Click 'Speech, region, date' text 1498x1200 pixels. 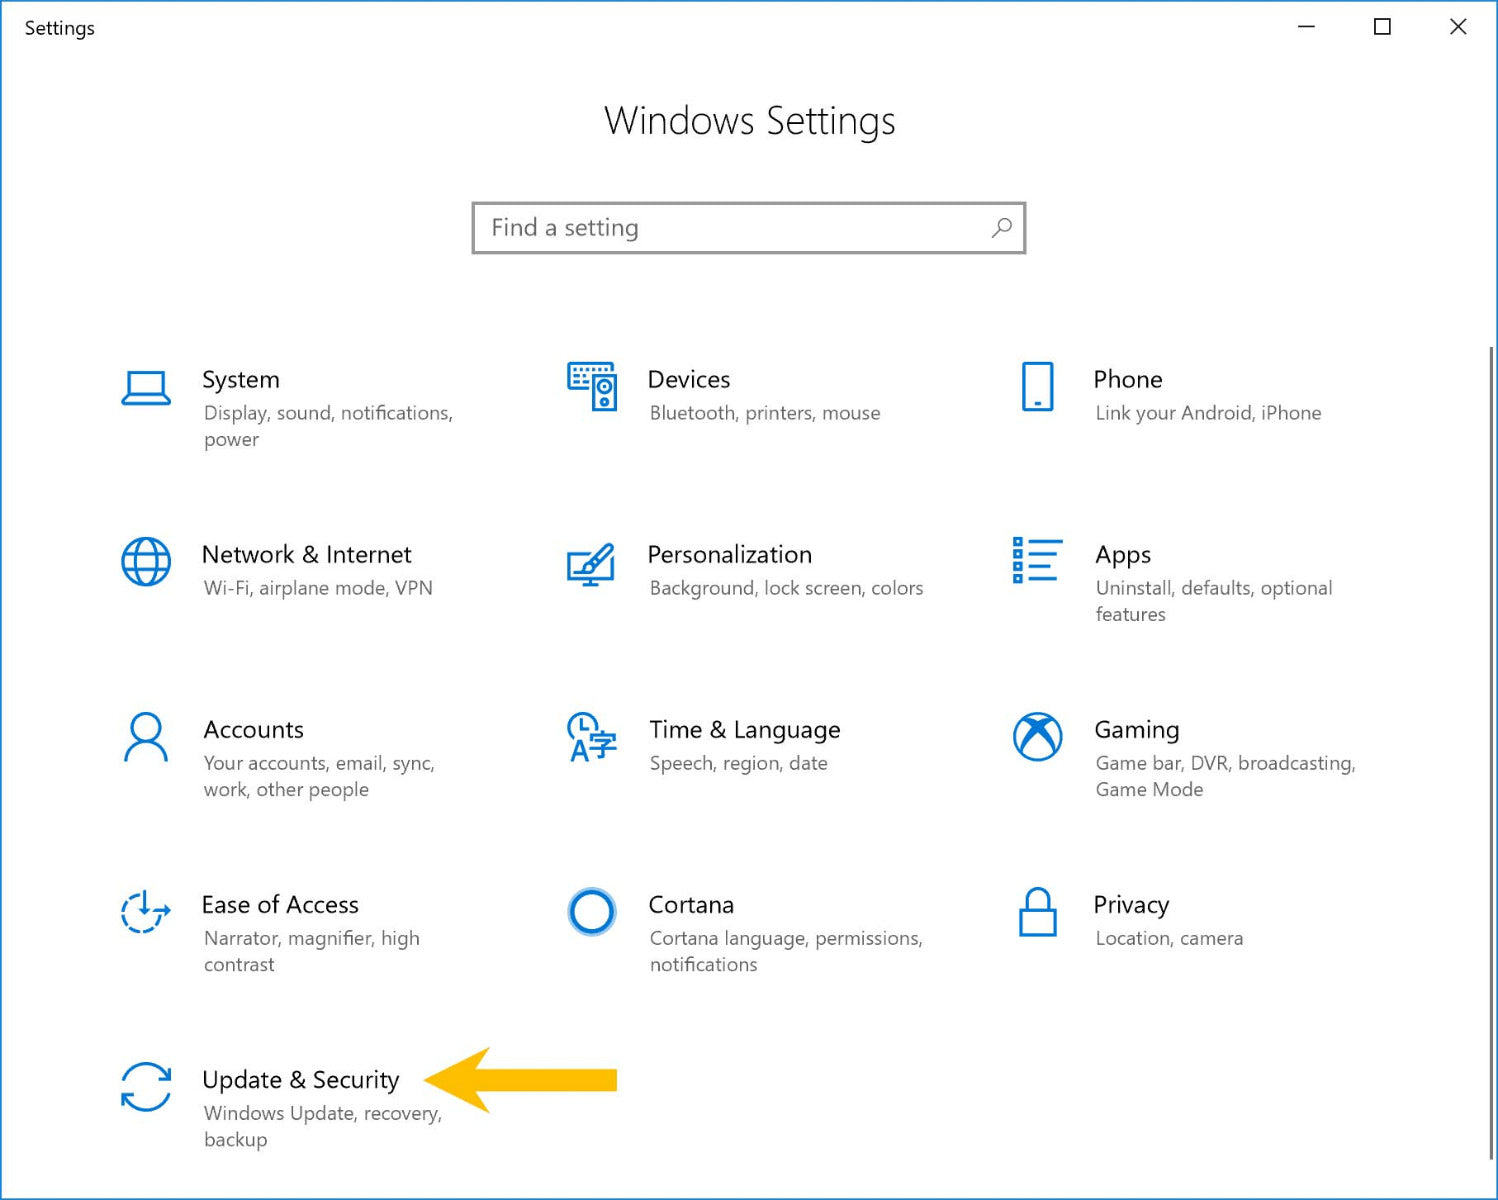click(739, 764)
